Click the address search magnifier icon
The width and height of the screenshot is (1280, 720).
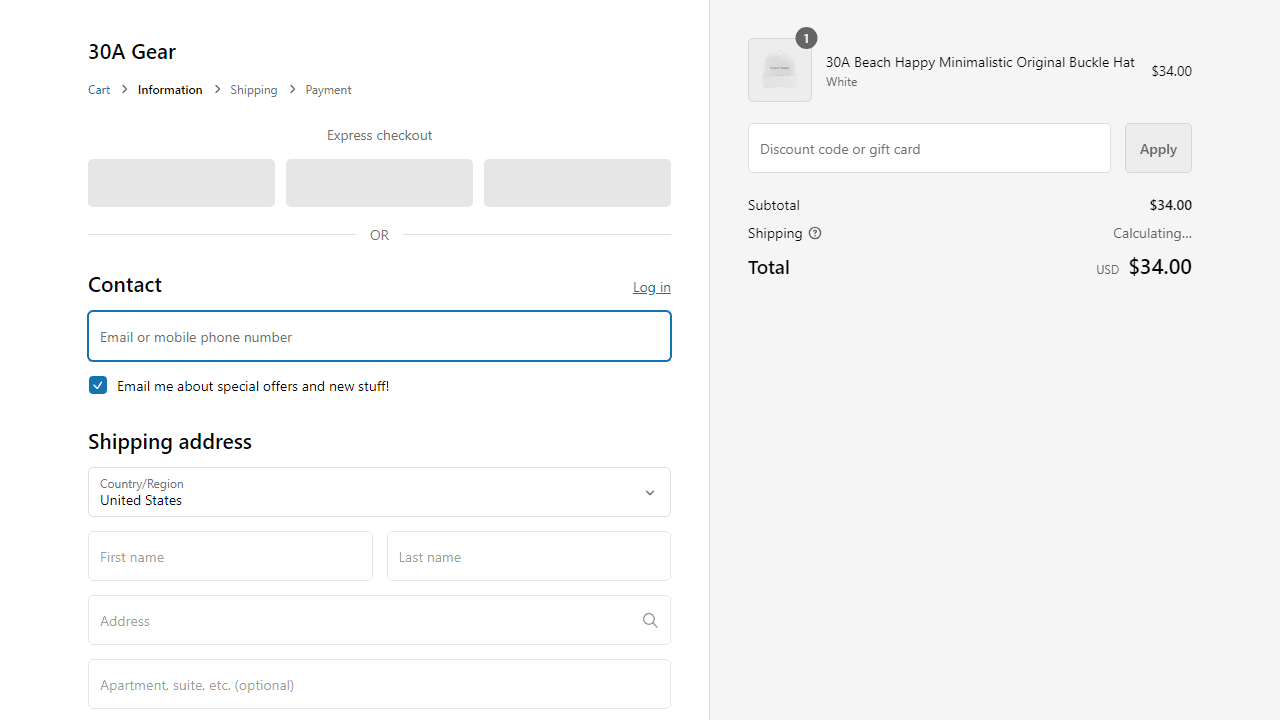(650, 620)
